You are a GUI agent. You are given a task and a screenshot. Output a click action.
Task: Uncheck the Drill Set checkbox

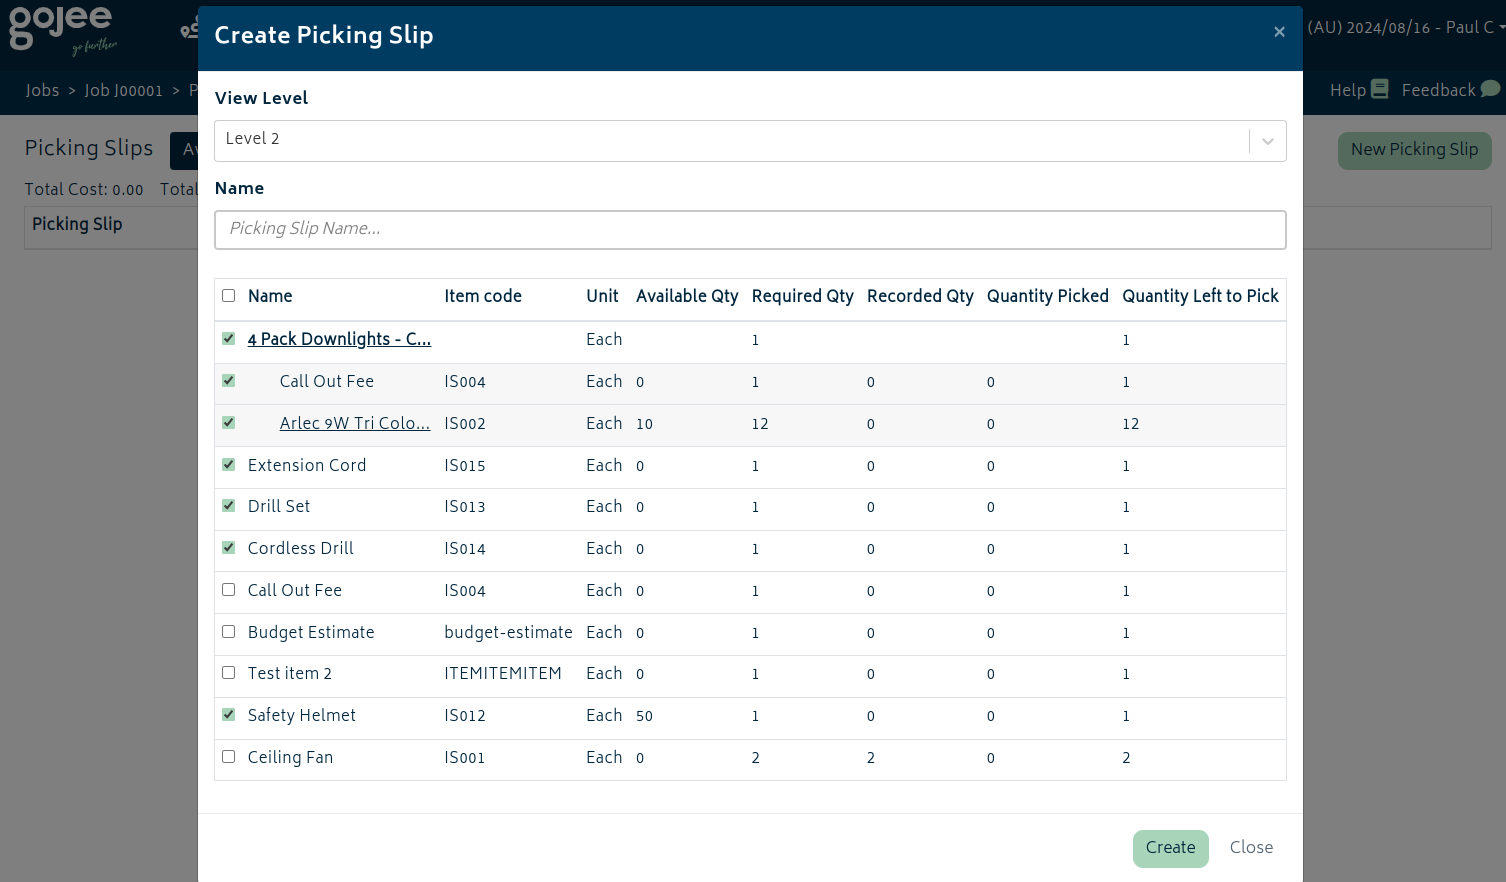pos(229,506)
